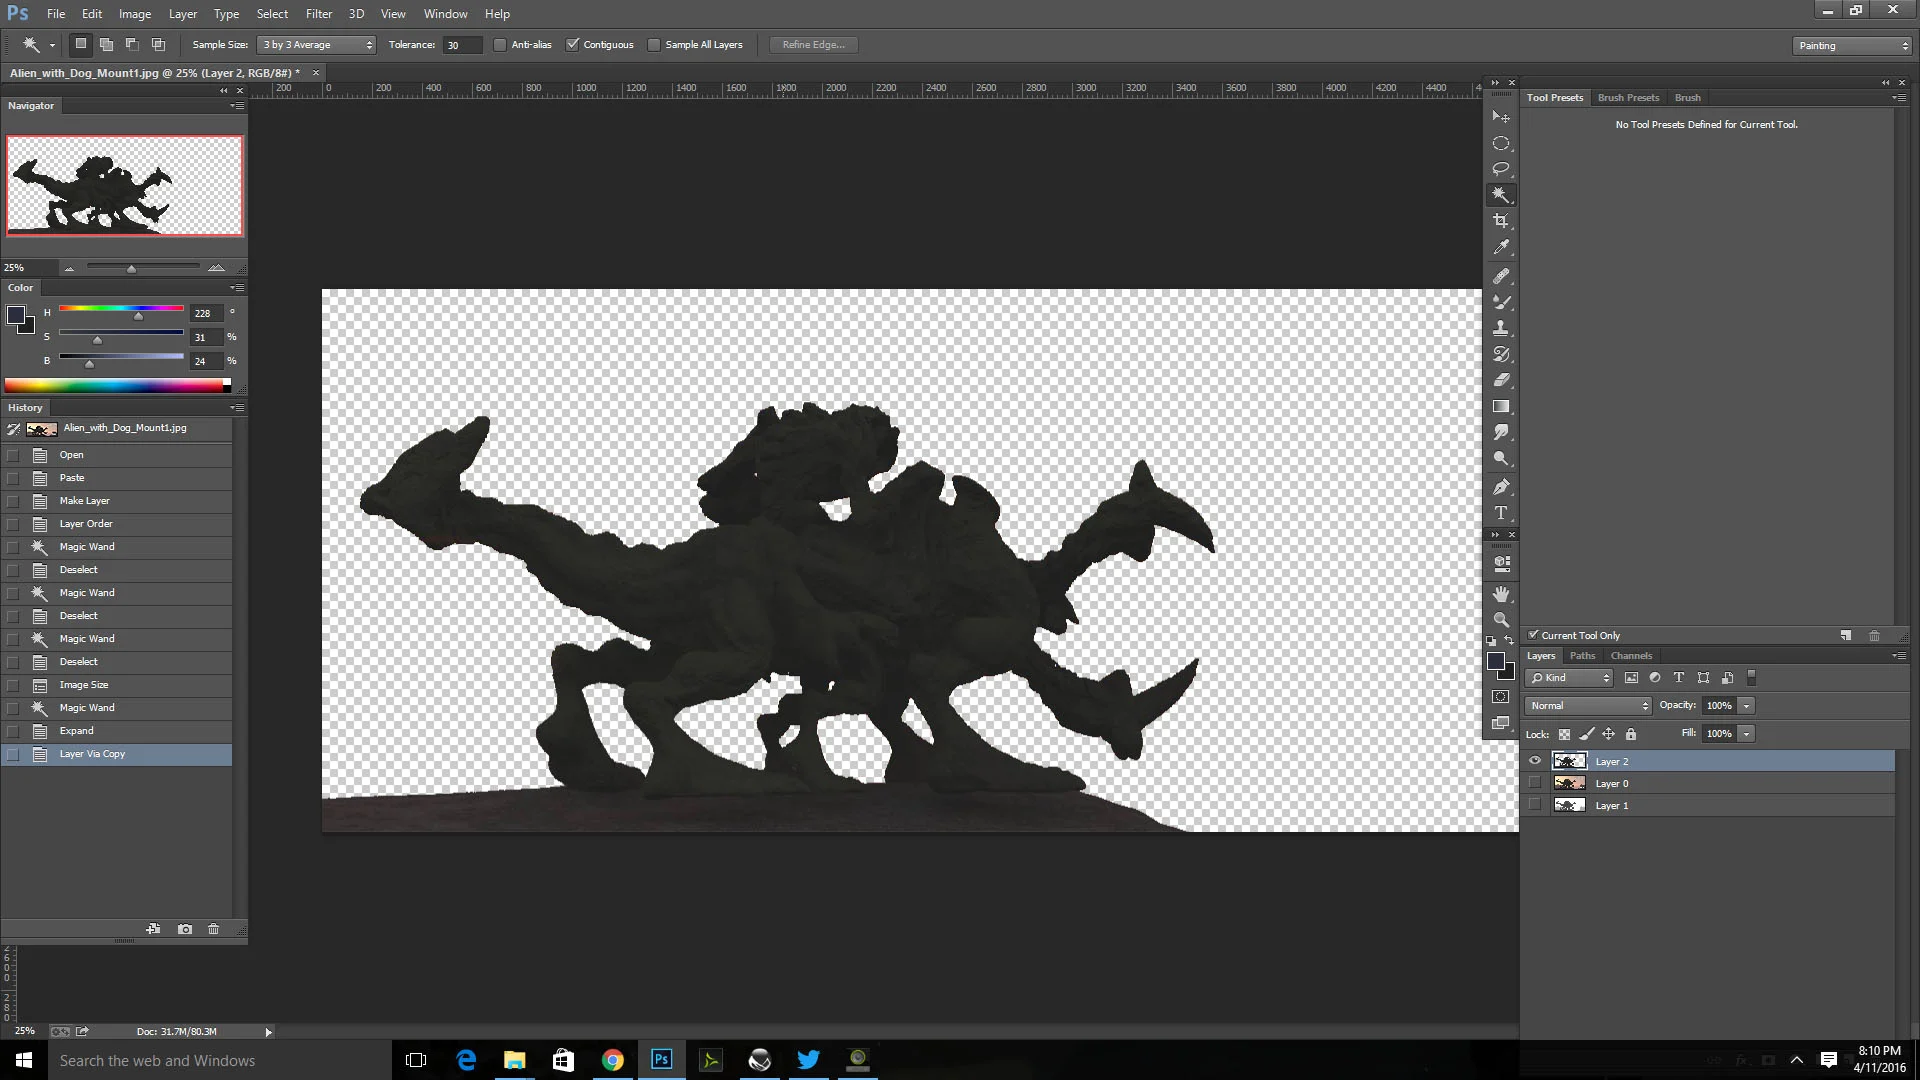The height and width of the screenshot is (1080, 1920).
Task: Select the Brush tool
Action: (1501, 302)
